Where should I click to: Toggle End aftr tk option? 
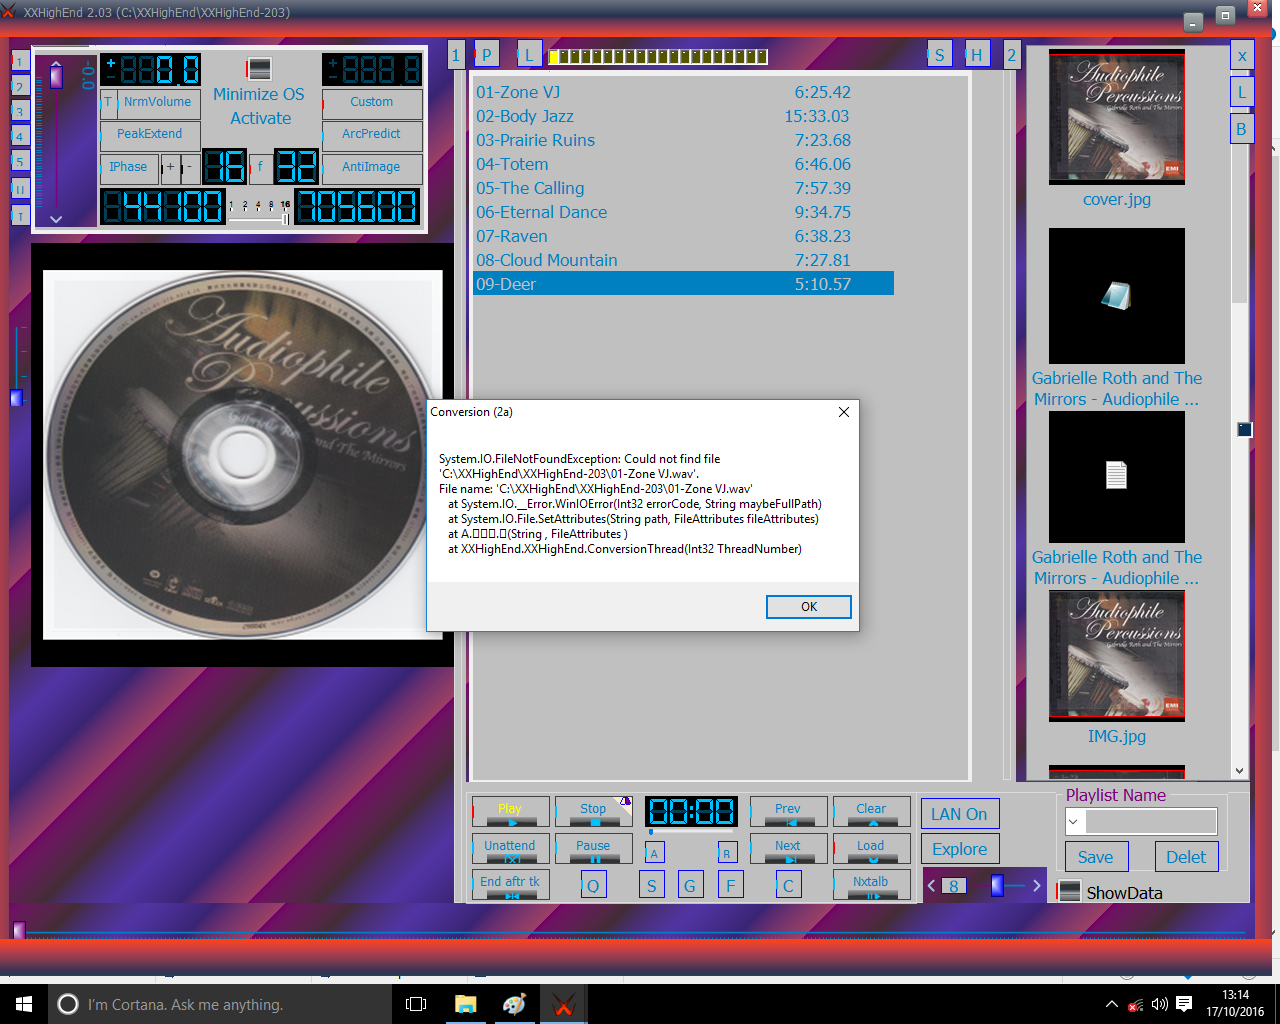[x=510, y=884]
